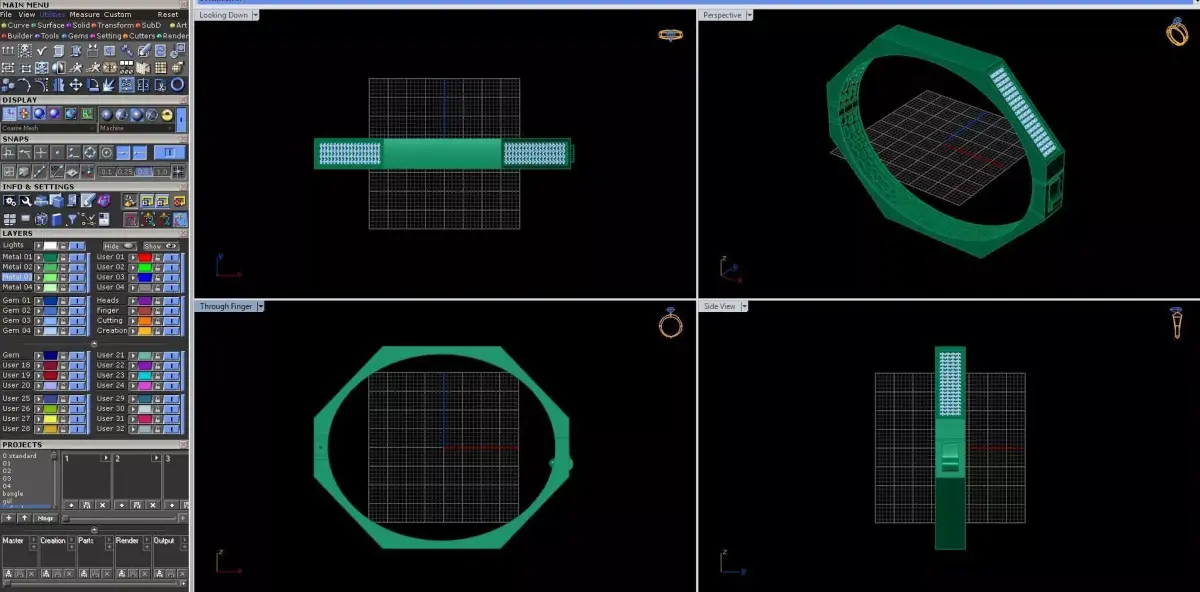1200x592 pixels.
Task: Click the ring icon in Side View viewport
Action: click(1177, 323)
